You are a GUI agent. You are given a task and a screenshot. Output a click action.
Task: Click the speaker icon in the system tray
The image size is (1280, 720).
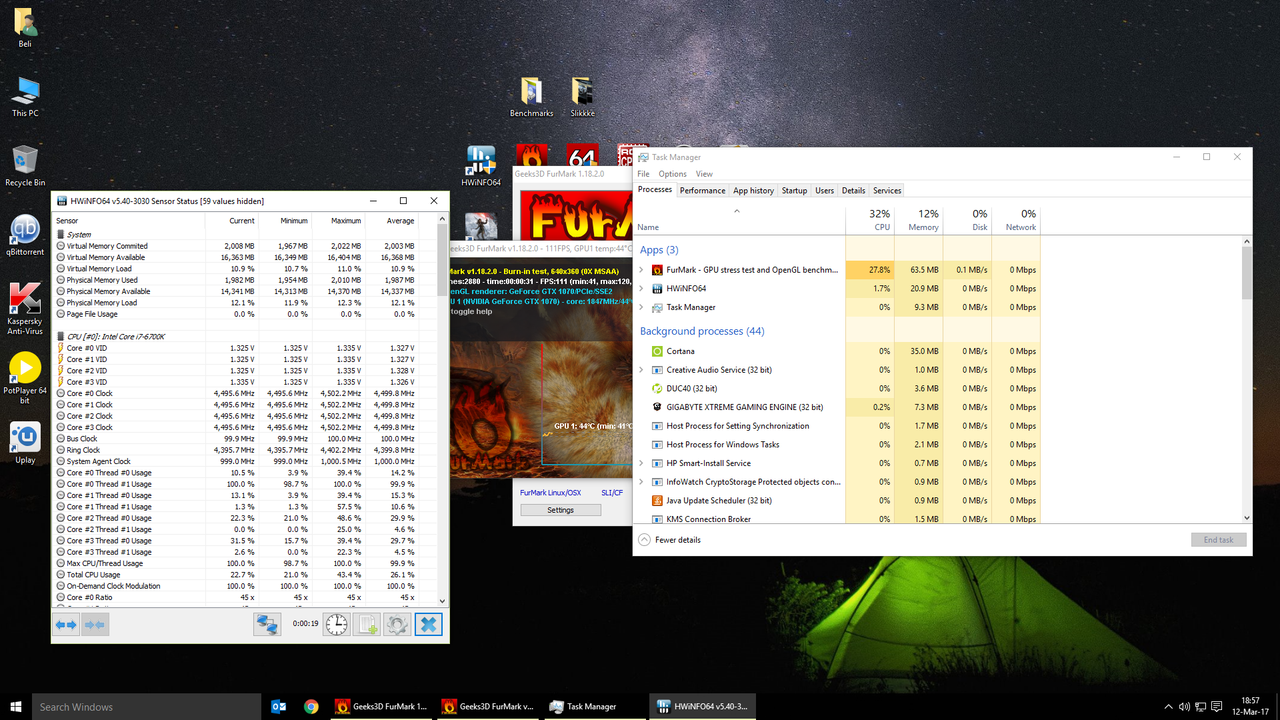(1185, 707)
